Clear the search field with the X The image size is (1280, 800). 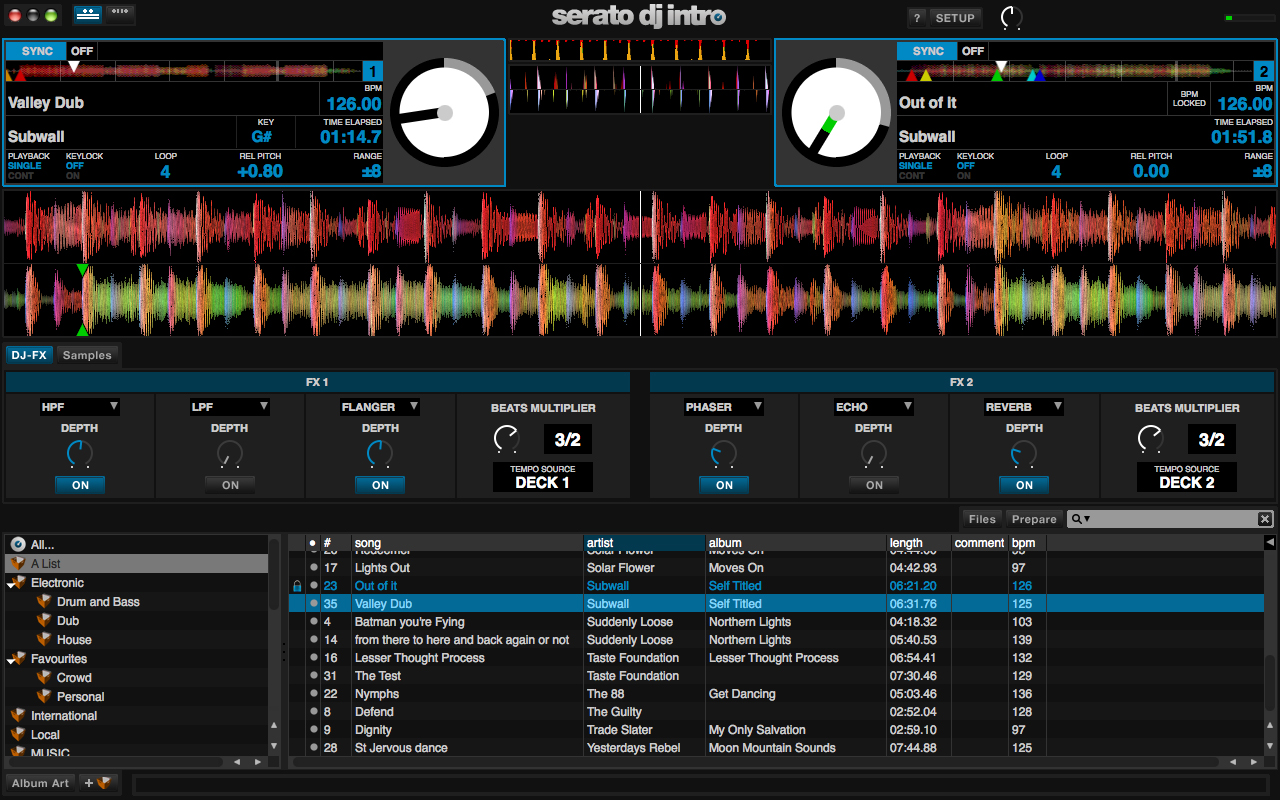(x=1265, y=518)
